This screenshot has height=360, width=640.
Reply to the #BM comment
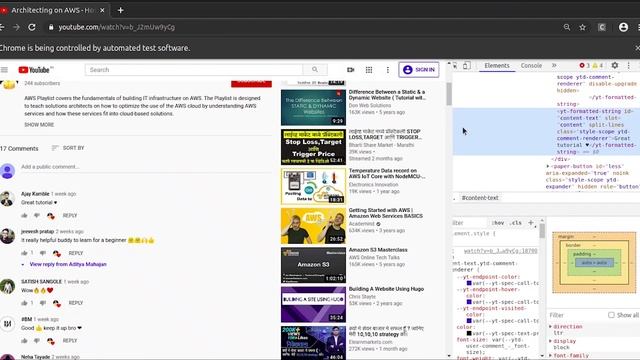pyautogui.click(x=70, y=340)
